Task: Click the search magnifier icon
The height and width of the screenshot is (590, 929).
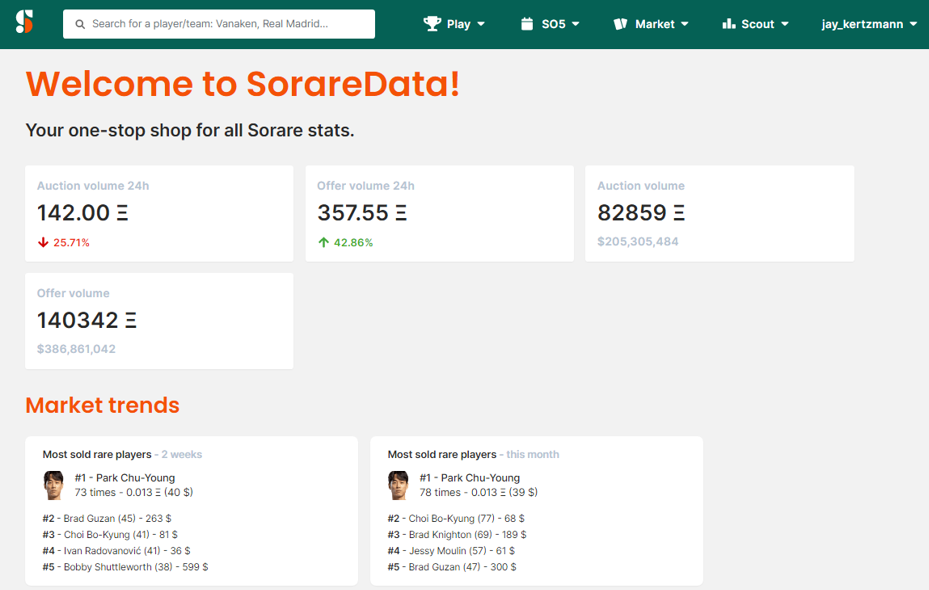Action: [x=80, y=24]
